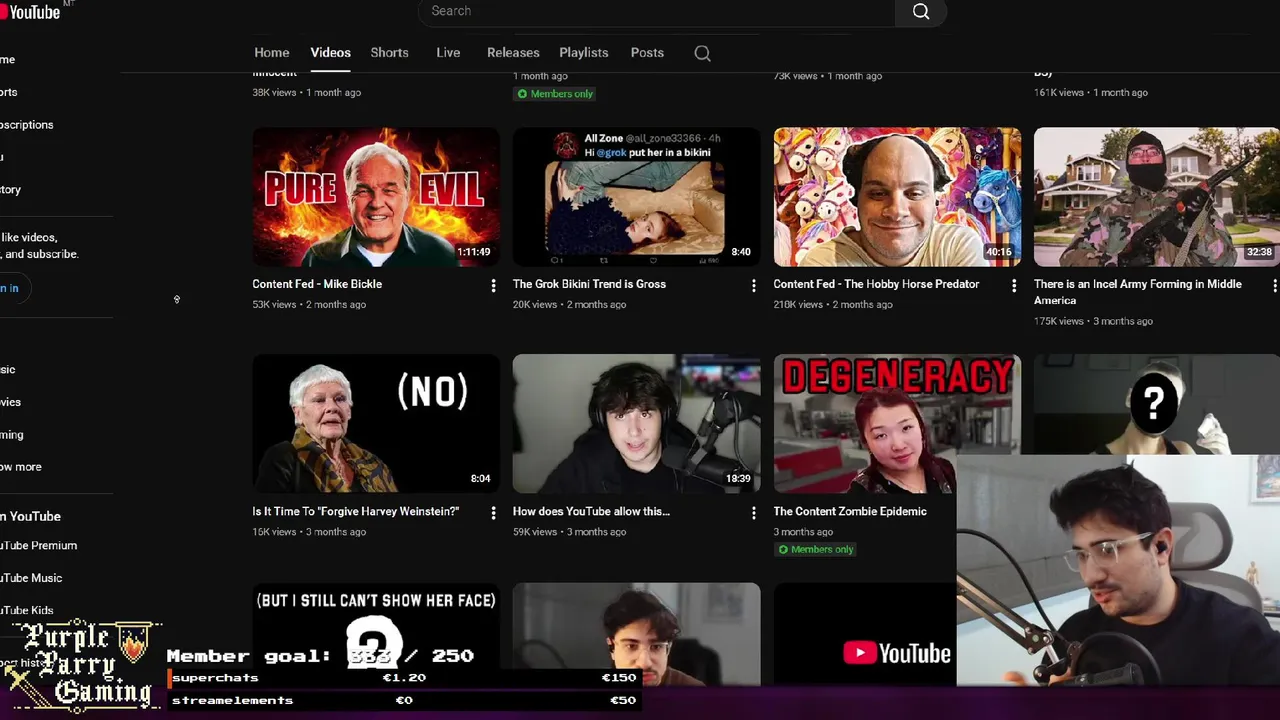Open the Incel Army video thumbnail
This screenshot has height=720, width=1280.
(x=1157, y=197)
